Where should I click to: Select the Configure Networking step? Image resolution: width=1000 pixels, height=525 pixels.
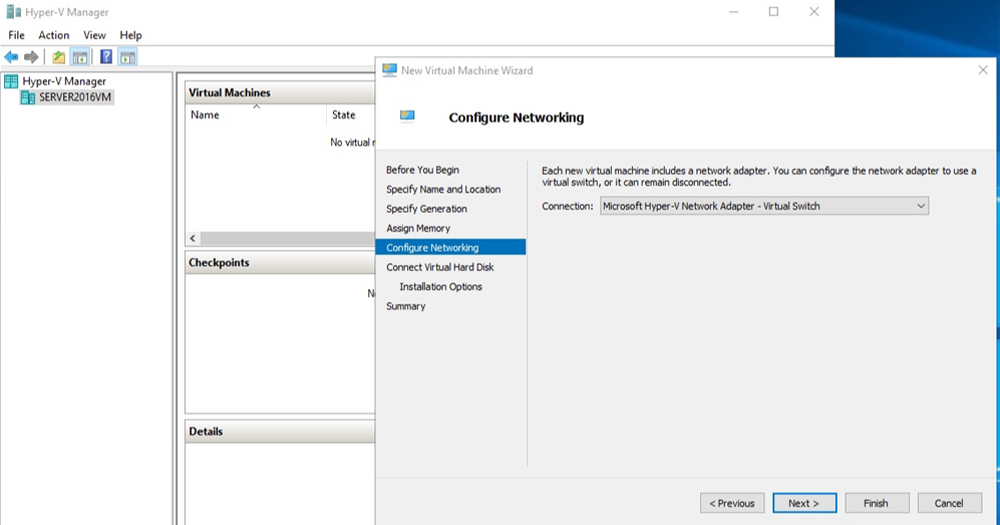click(451, 248)
